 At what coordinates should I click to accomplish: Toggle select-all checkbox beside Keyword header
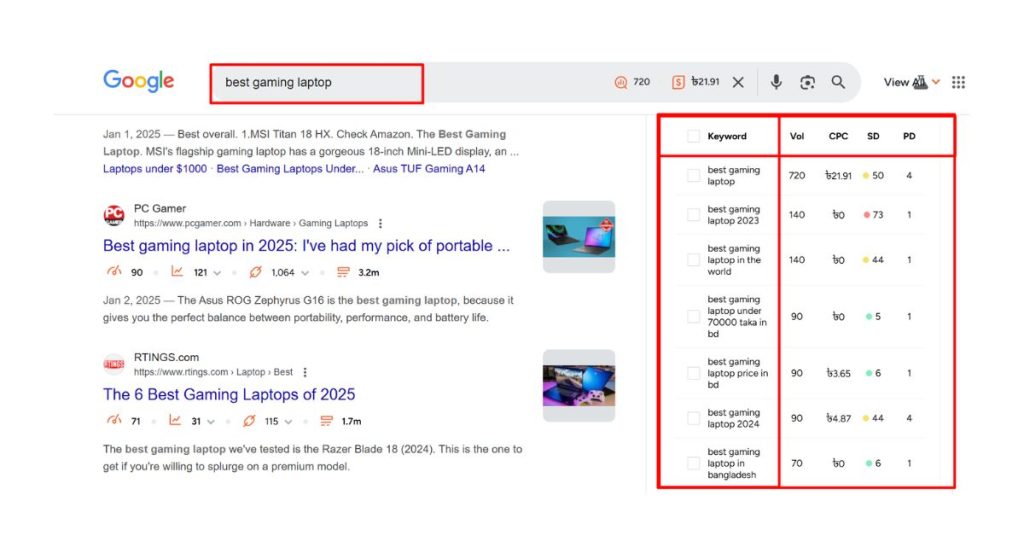click(x=693, y=136)
